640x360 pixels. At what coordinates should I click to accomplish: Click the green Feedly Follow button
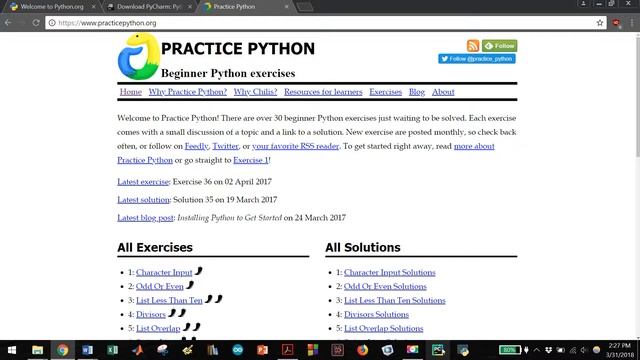(x=499, y=46)
